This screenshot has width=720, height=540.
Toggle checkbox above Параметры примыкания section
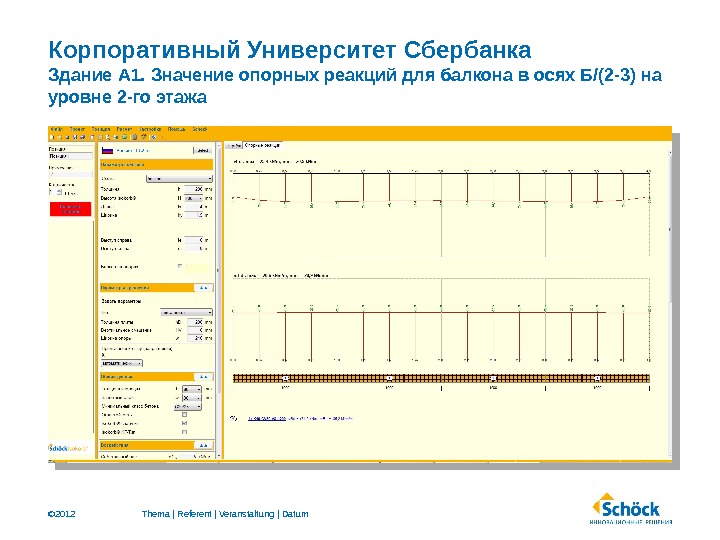(x=180, y=266)
